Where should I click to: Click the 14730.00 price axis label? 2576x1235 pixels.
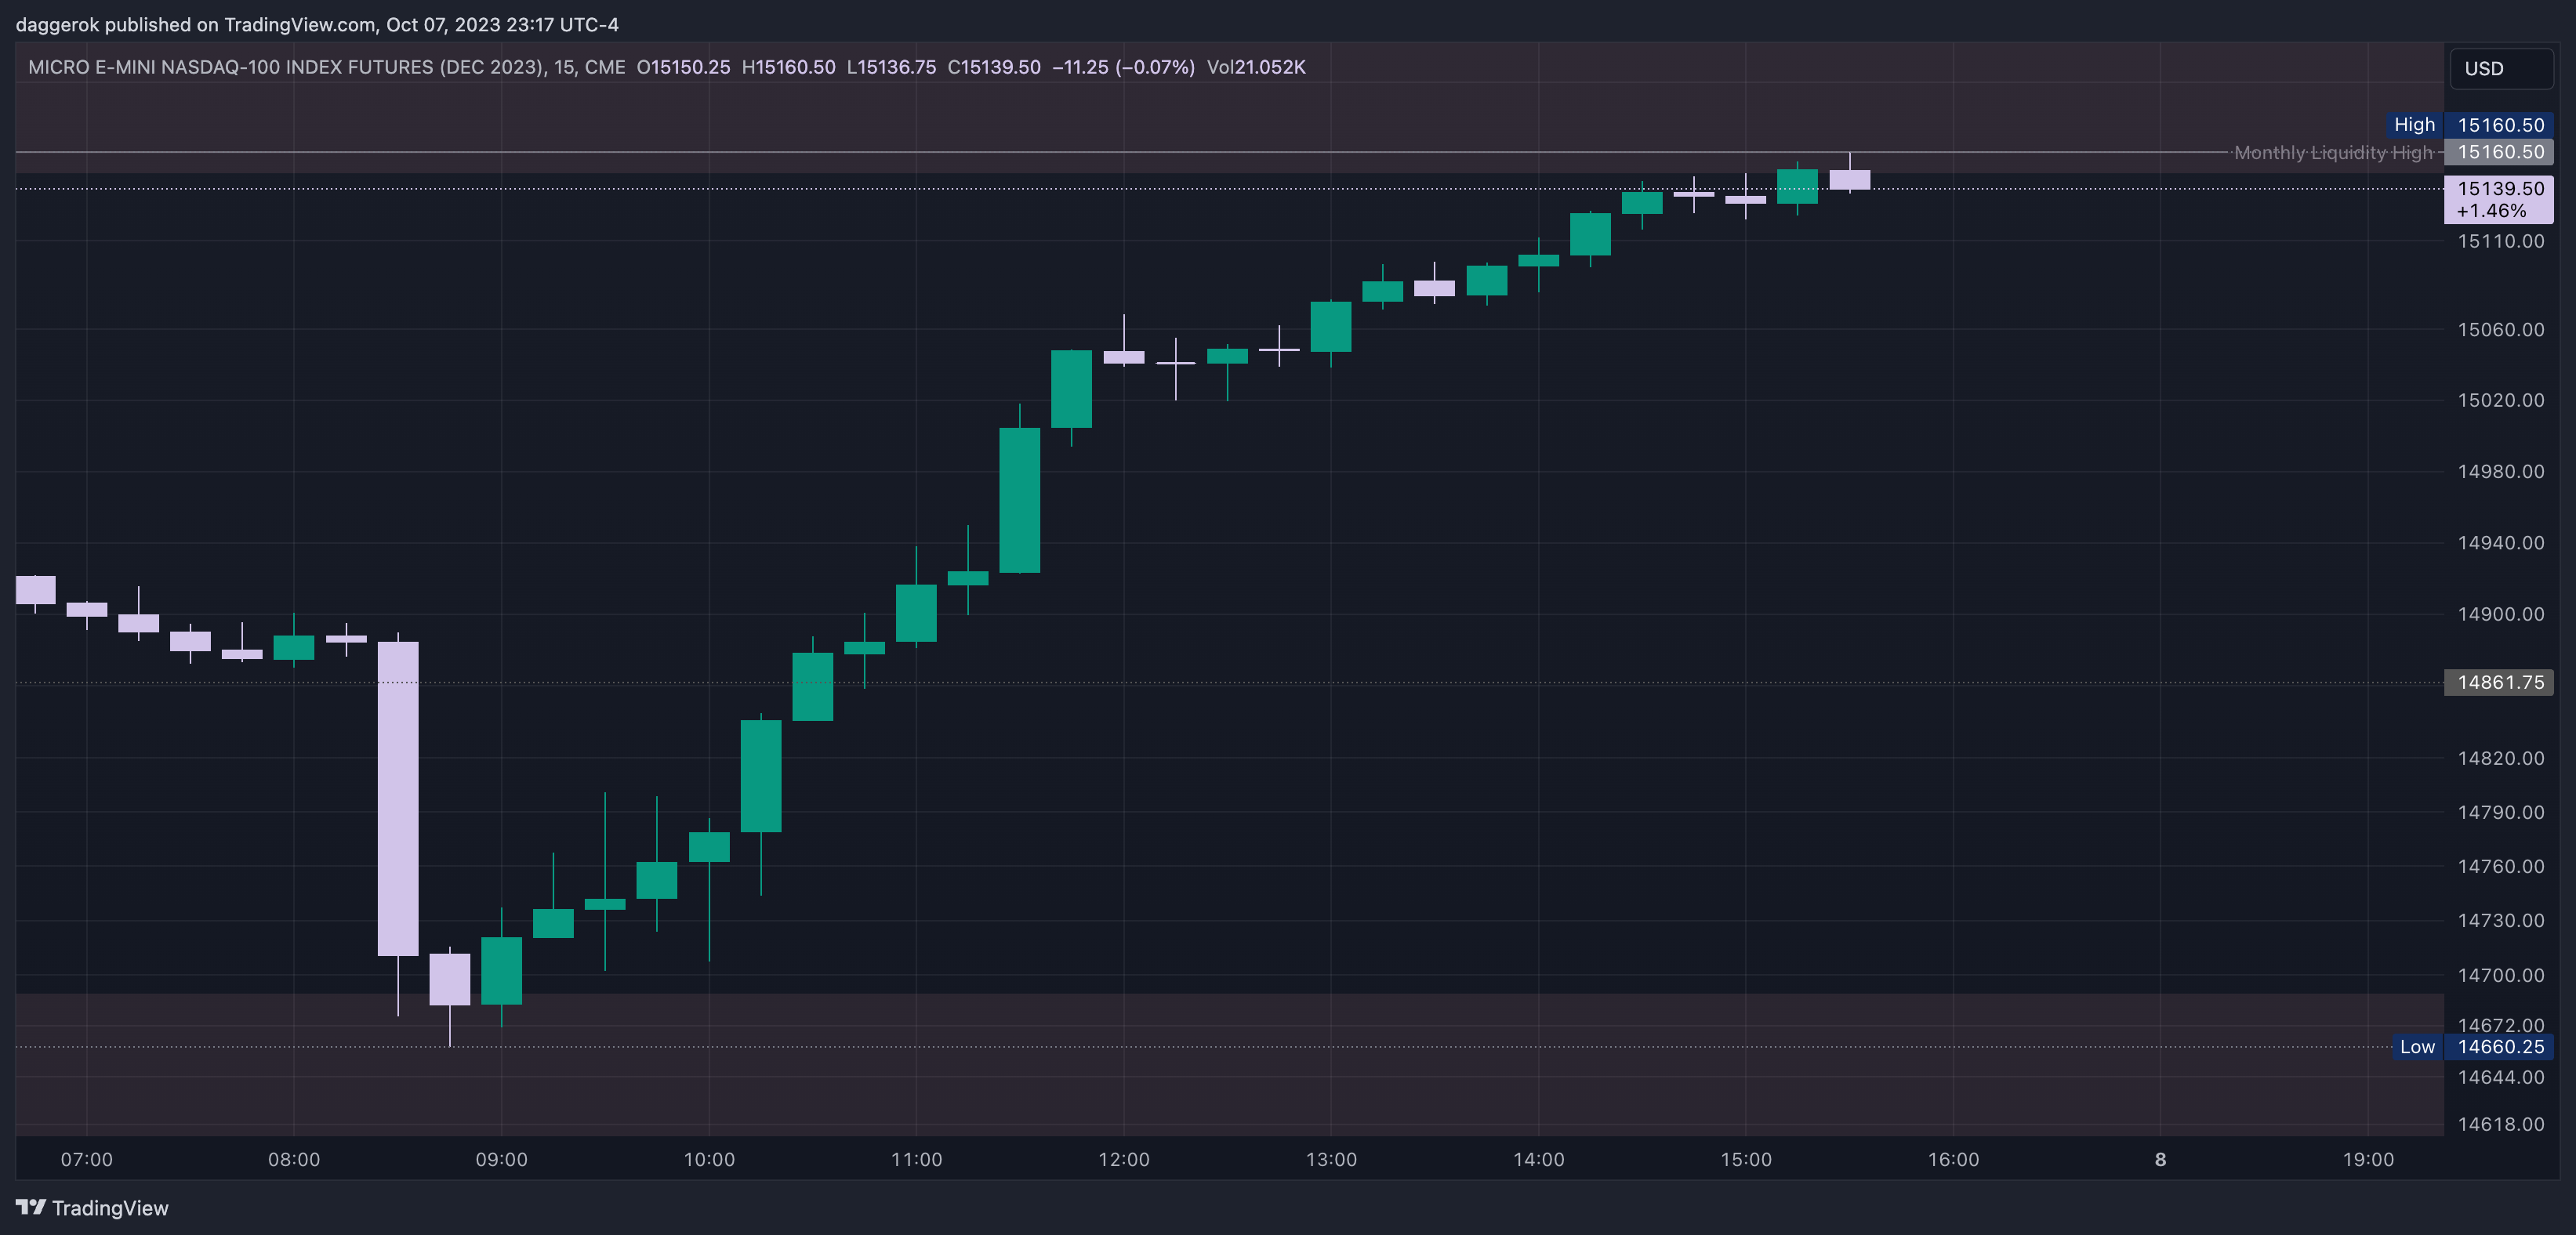pos(2500,920)
